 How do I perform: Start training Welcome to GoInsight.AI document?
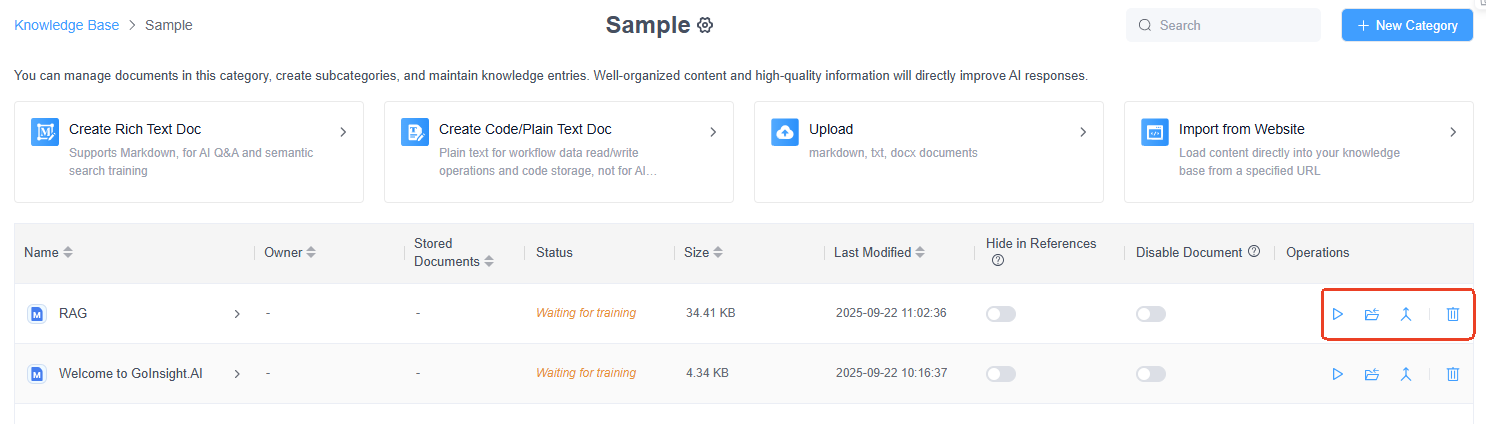(1337, 374)
